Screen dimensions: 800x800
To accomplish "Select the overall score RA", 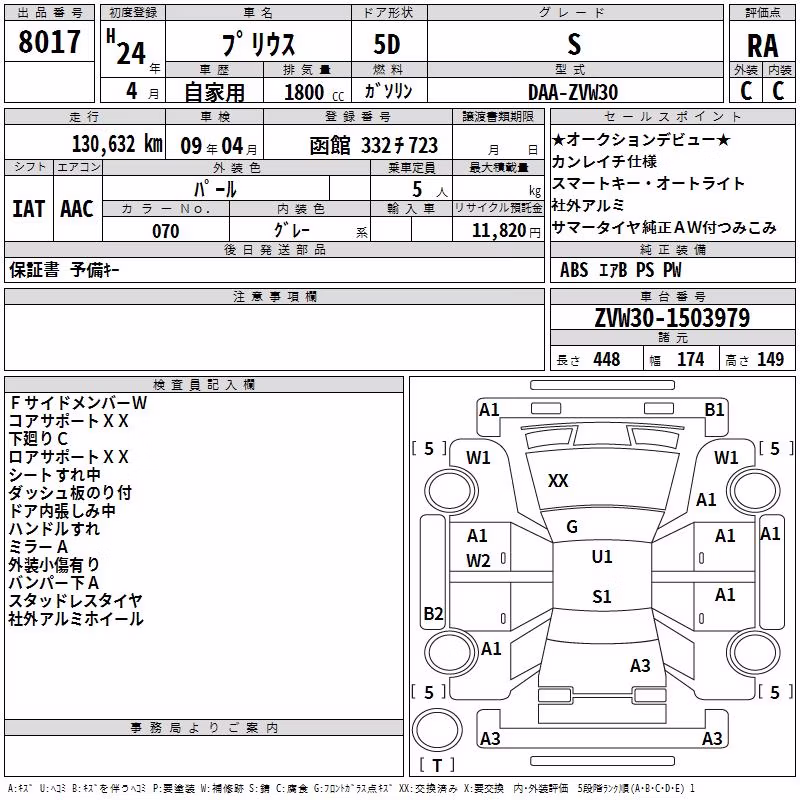I will (762, 46).
